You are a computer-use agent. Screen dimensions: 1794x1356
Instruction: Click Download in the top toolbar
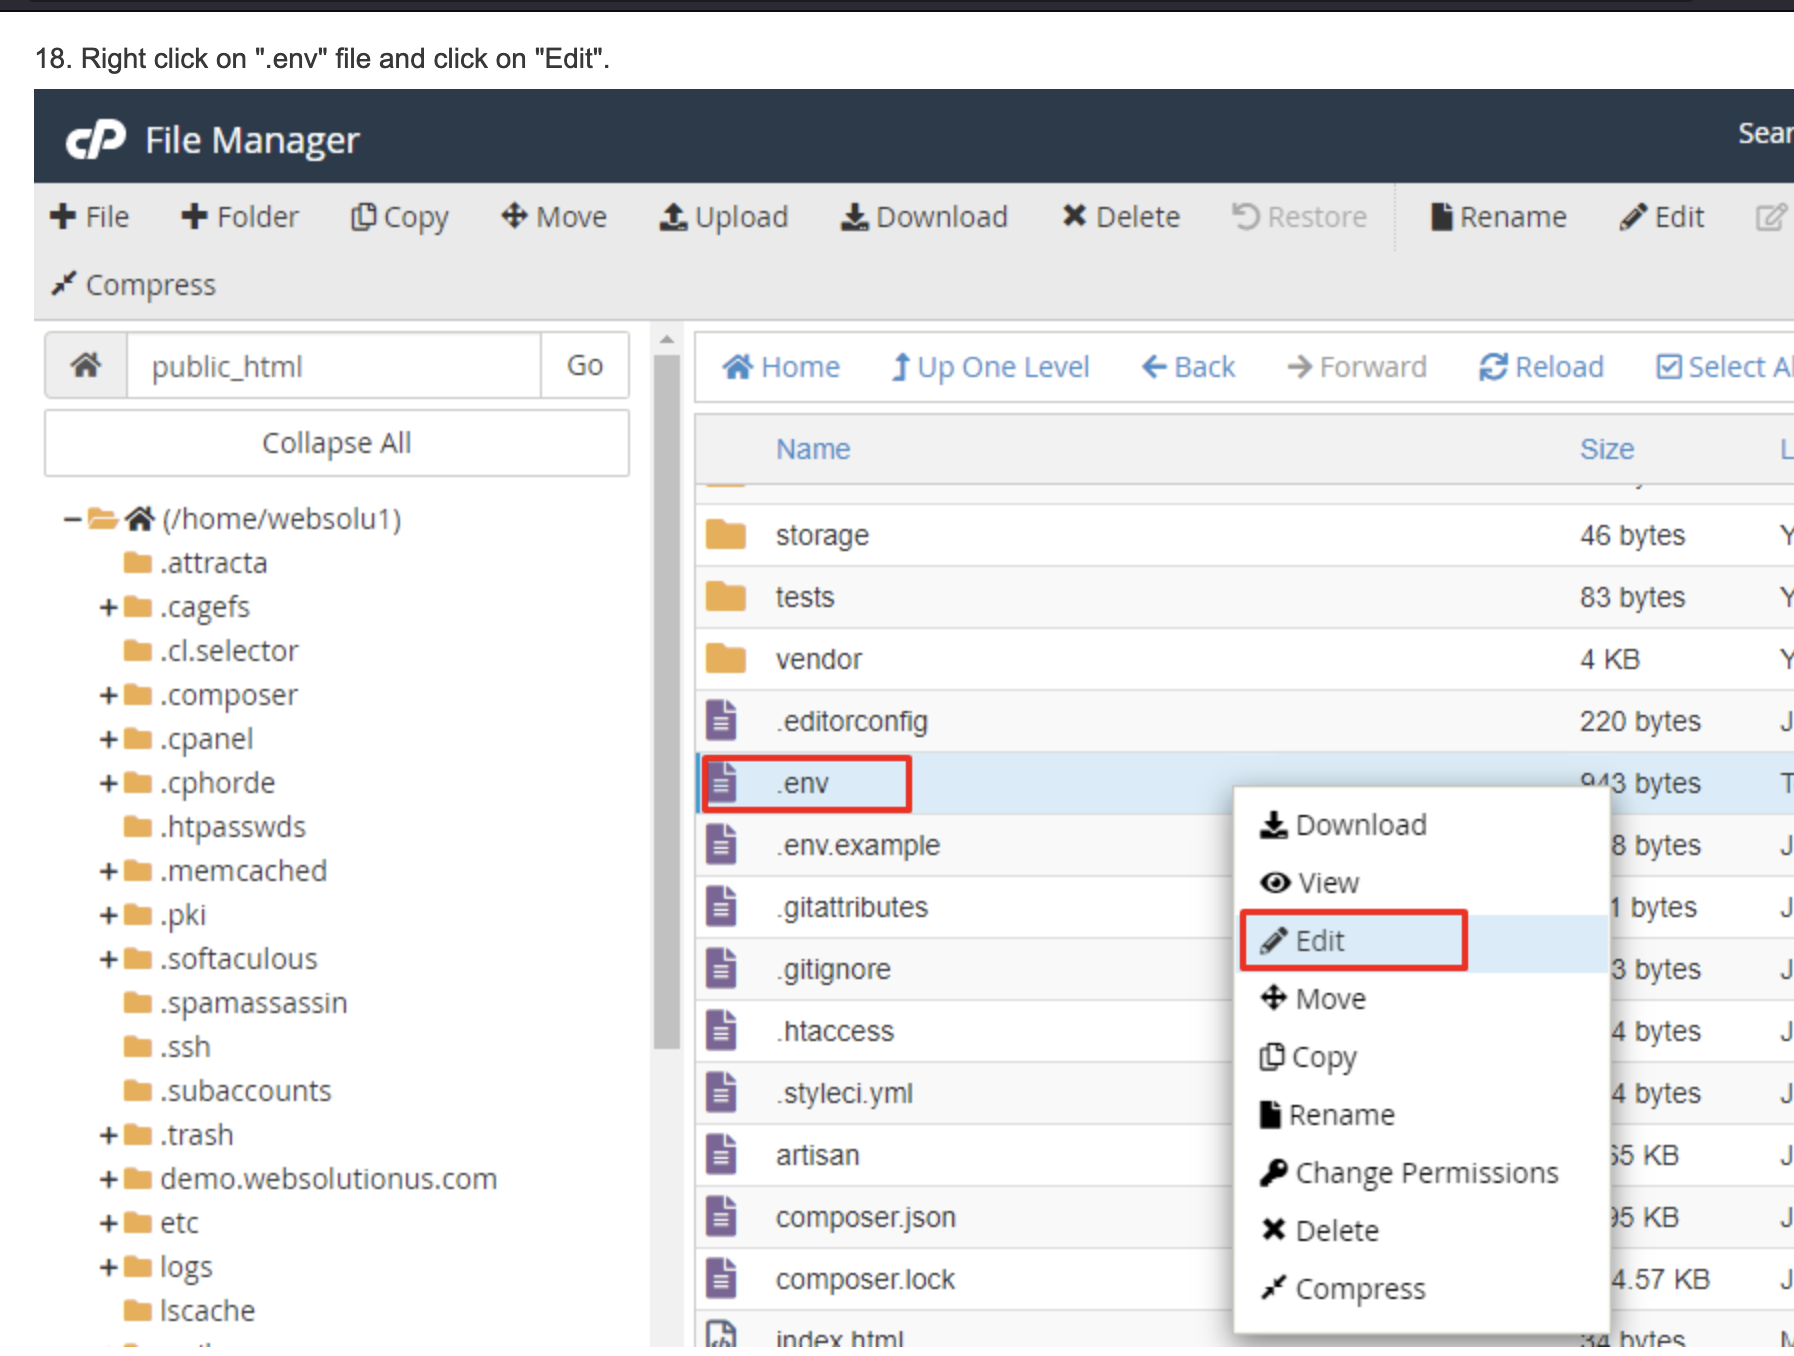924,217
